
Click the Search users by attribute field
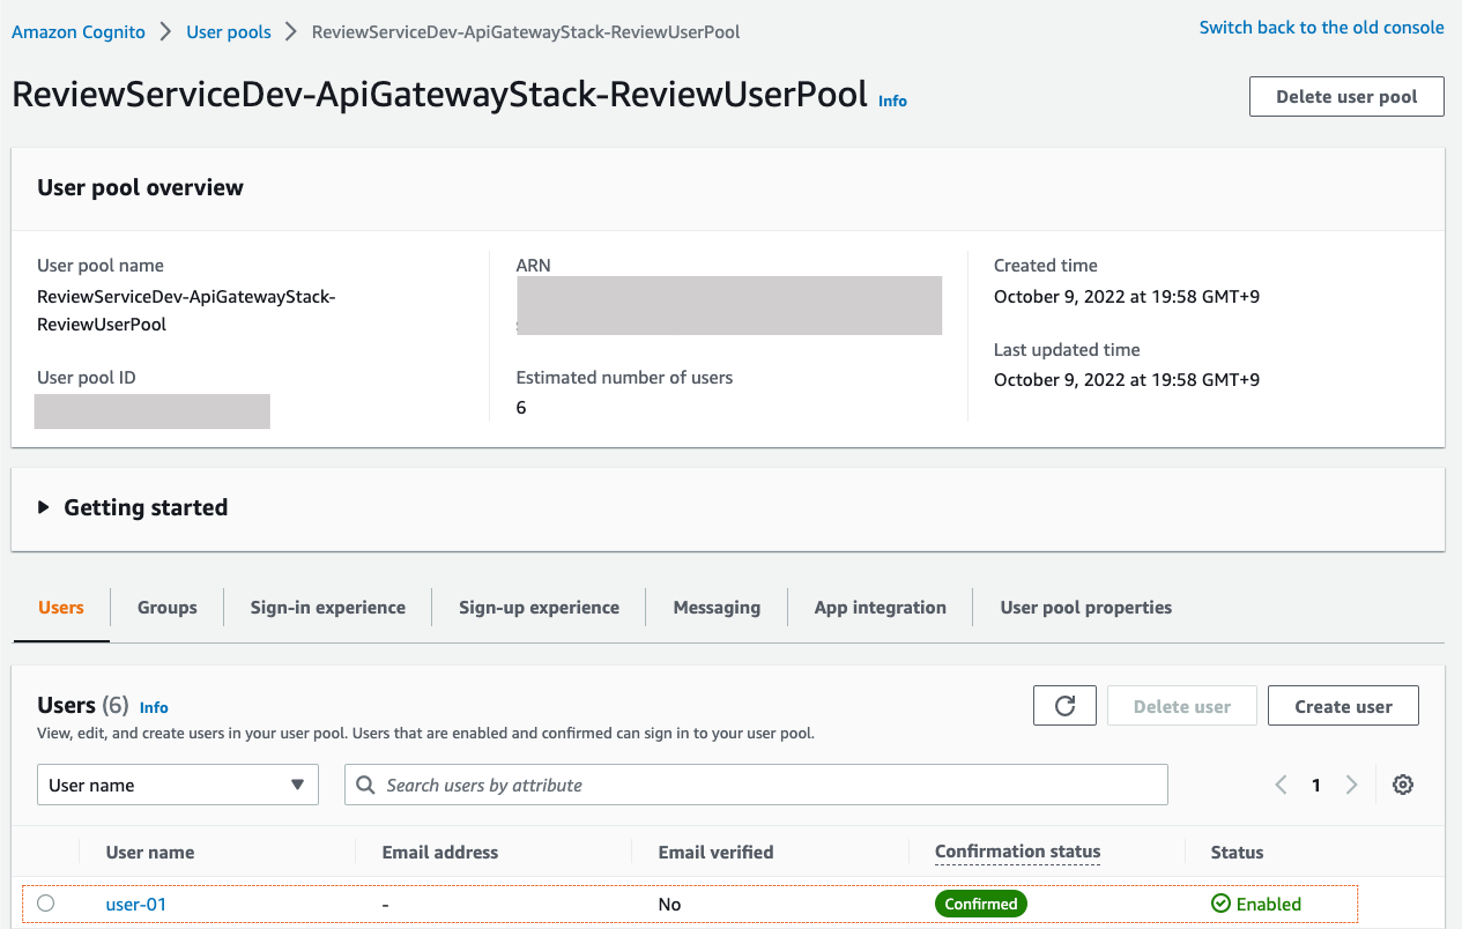[756, 785]
